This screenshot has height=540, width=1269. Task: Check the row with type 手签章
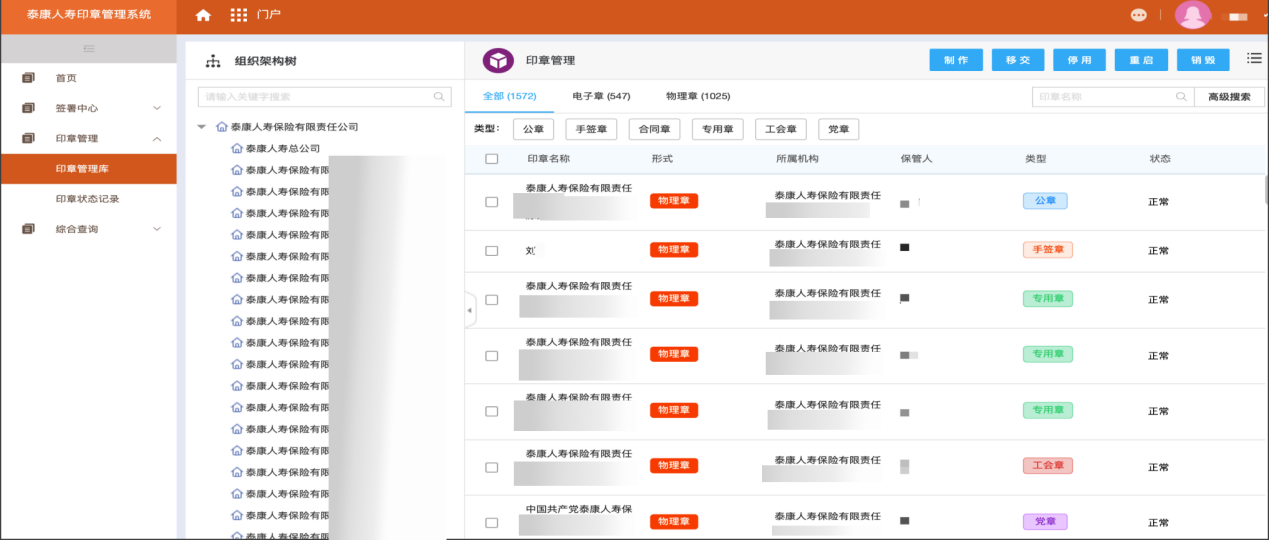pos(491,251)
